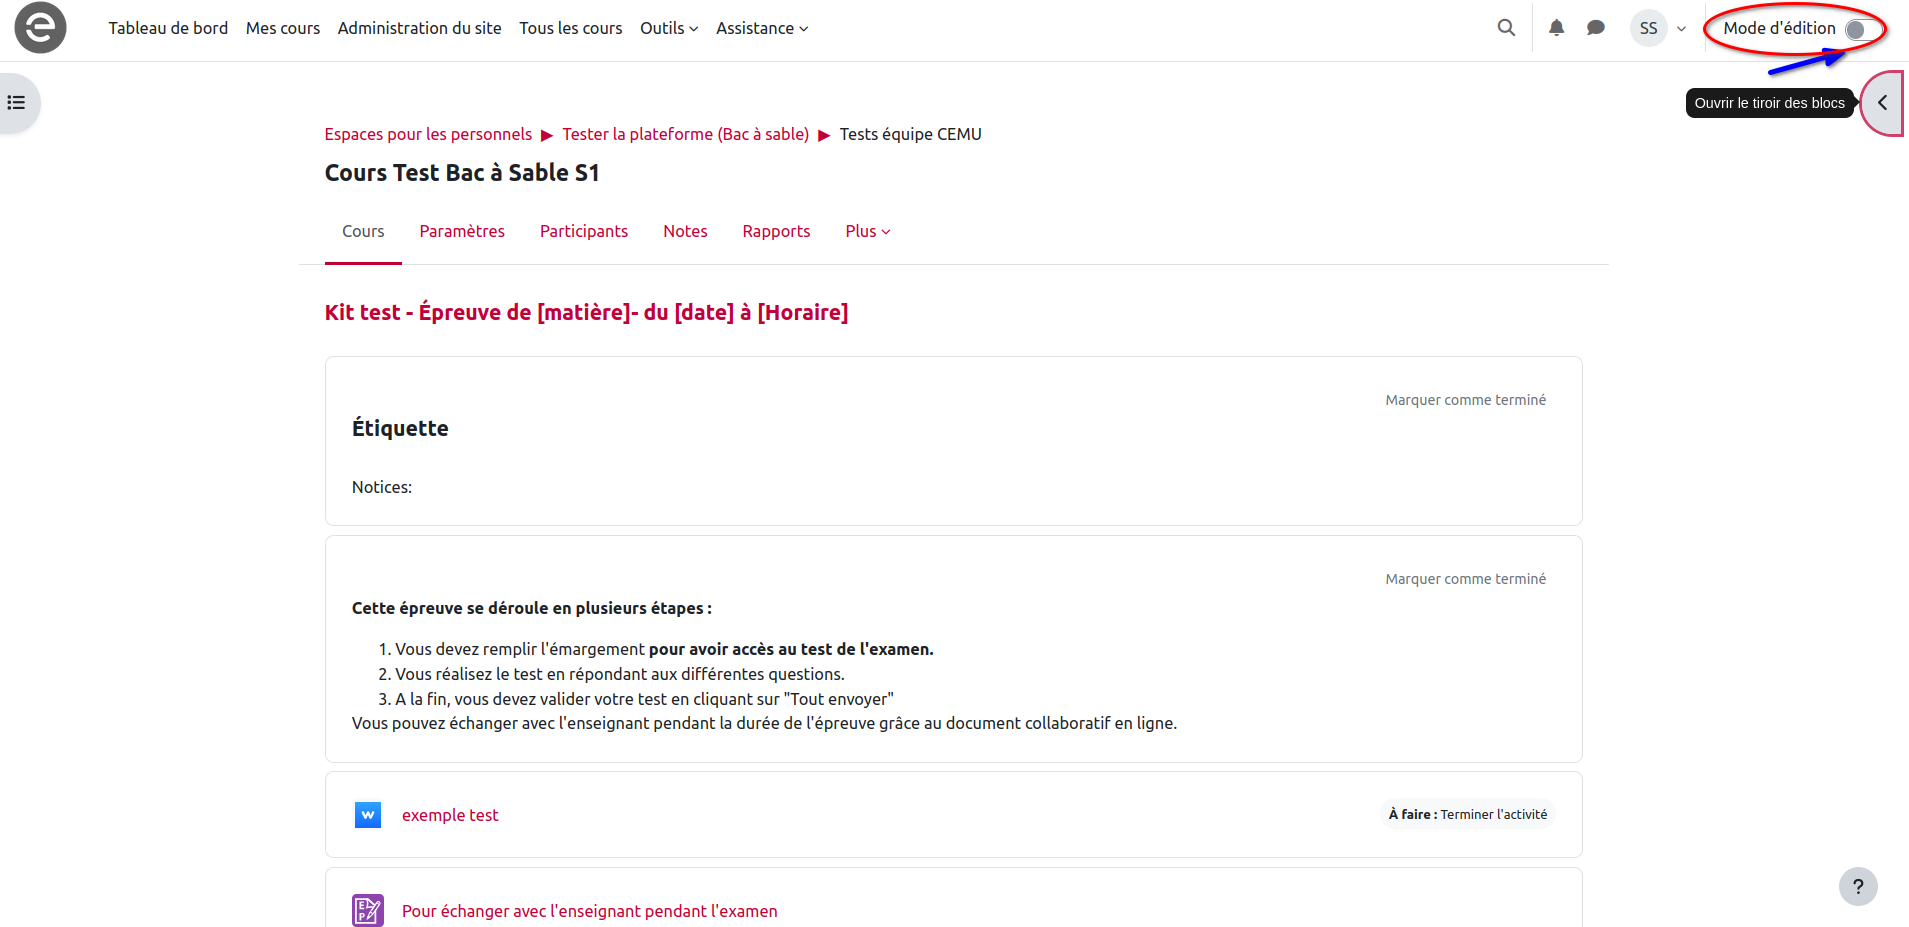1909x927 pixels.
Task: Open the SS user account menu
Action: pyautogui.click(x=1660, y=28)
